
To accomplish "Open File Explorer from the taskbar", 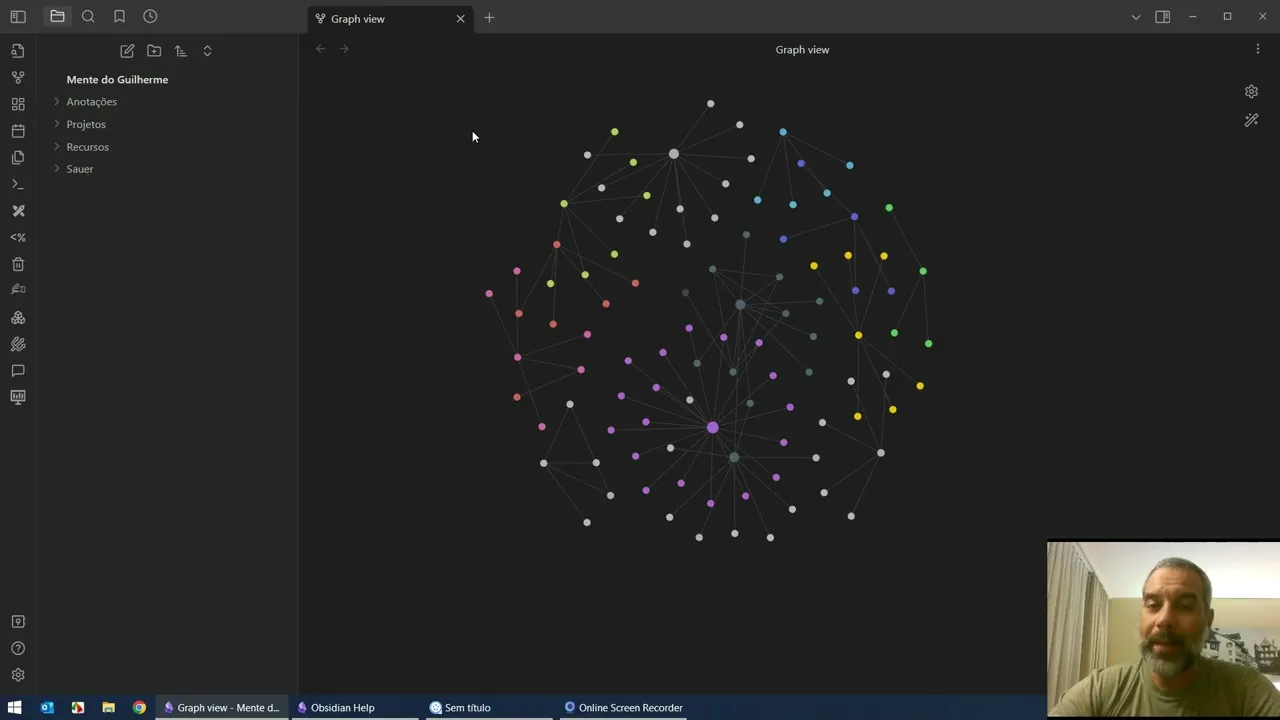I will coord(108,708).
